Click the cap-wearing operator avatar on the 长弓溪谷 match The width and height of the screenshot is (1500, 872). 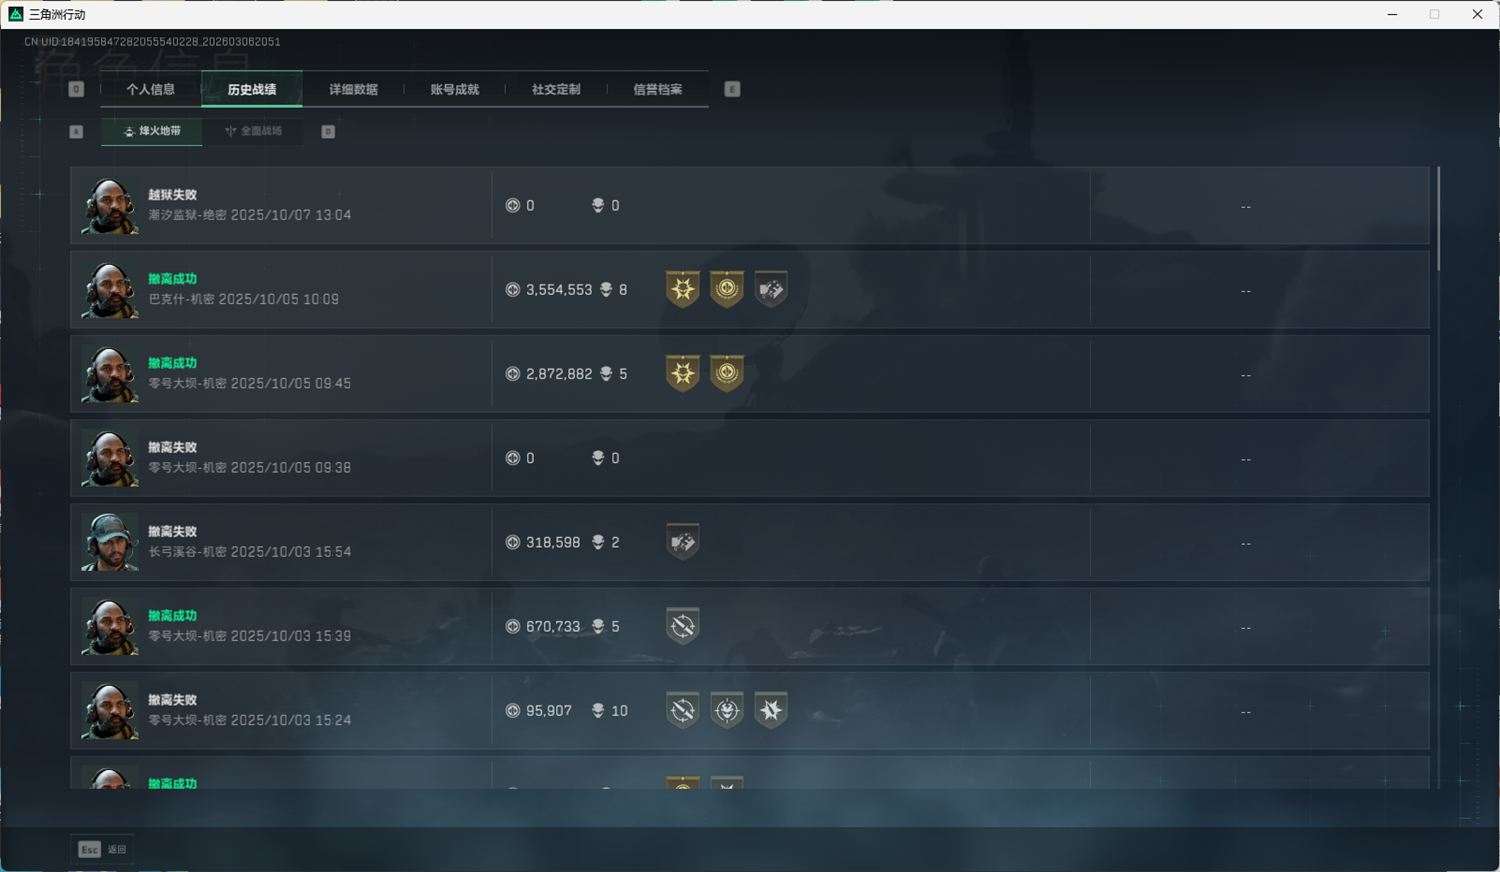(110, 542)
